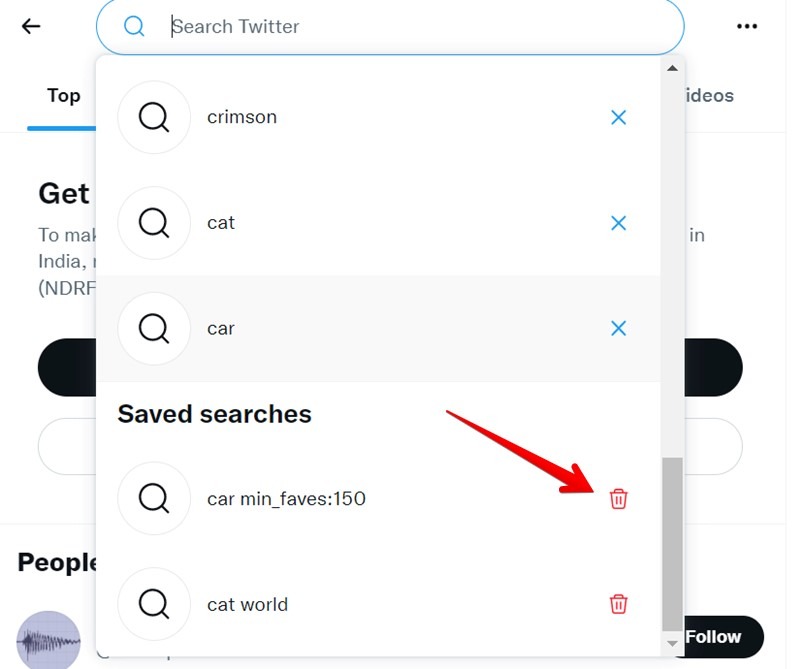Delete saved search "car min_faves:150" with trash icon

(x=618, y=498)
